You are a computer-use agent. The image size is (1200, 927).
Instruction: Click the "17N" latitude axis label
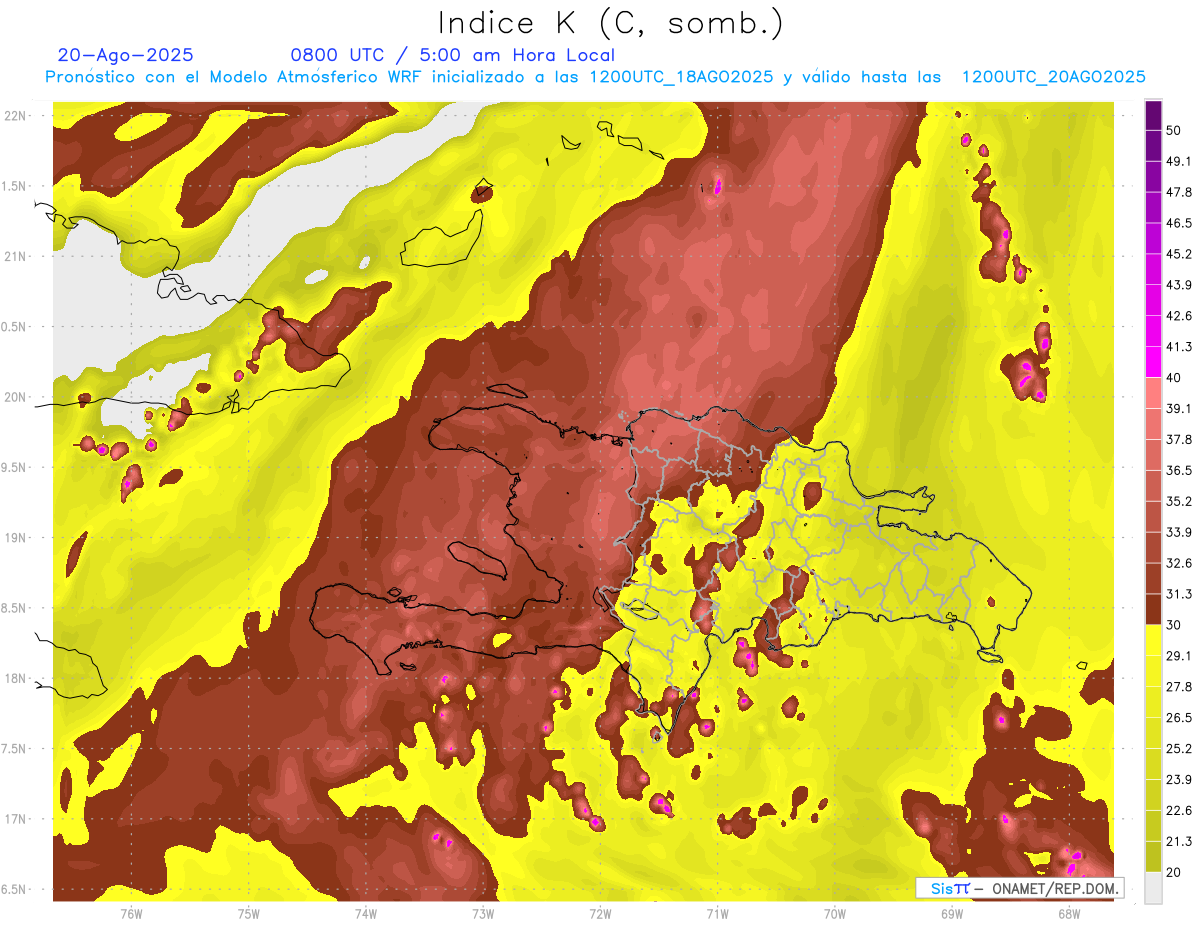pyautogui.click(x=16, y=819)
